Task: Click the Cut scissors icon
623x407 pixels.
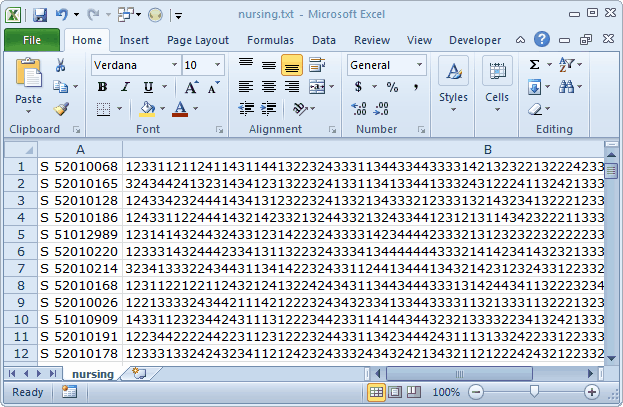Action: 61,65
